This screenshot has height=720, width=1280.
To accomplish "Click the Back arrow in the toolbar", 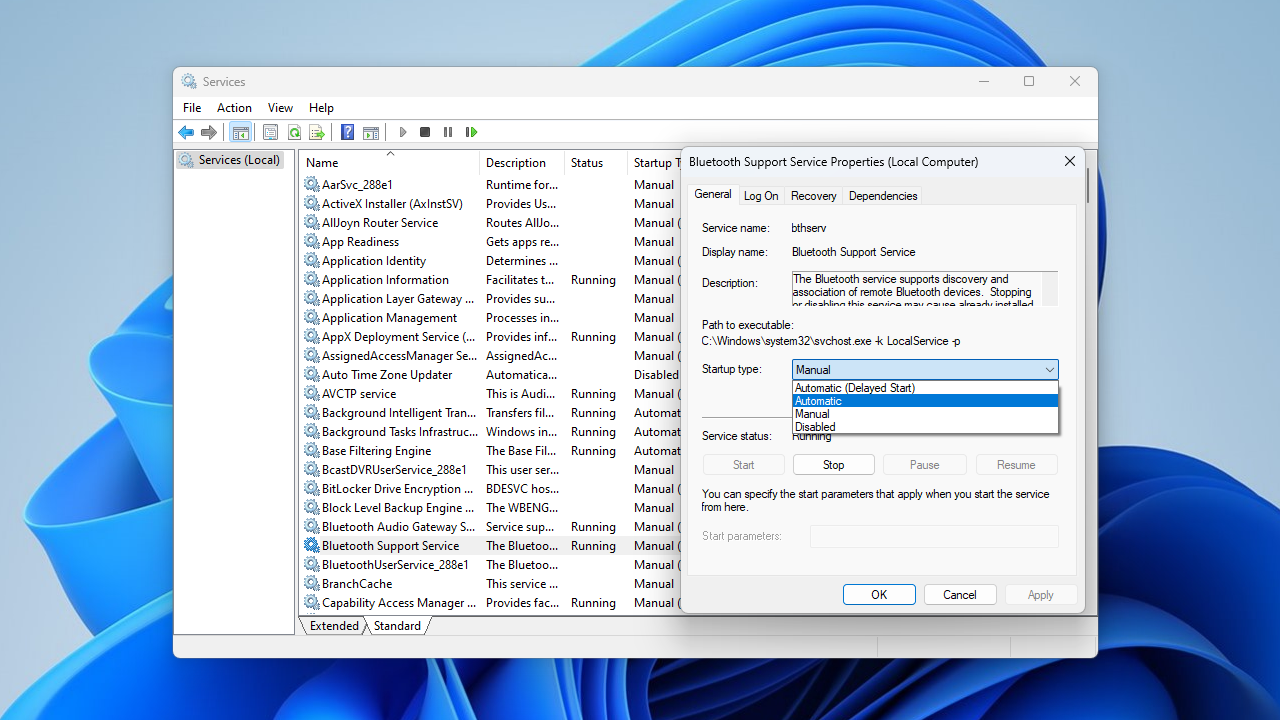I will tap(186, 132).
